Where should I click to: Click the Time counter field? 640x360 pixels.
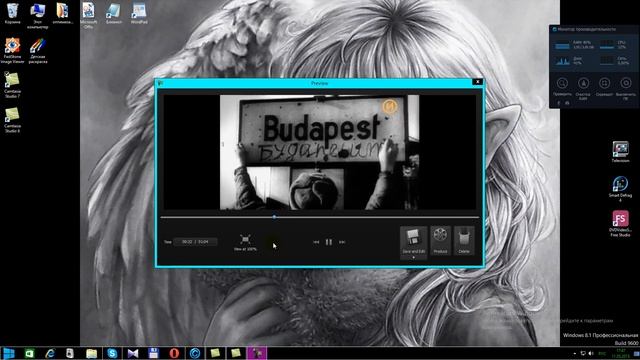click(x=195, y=242)
